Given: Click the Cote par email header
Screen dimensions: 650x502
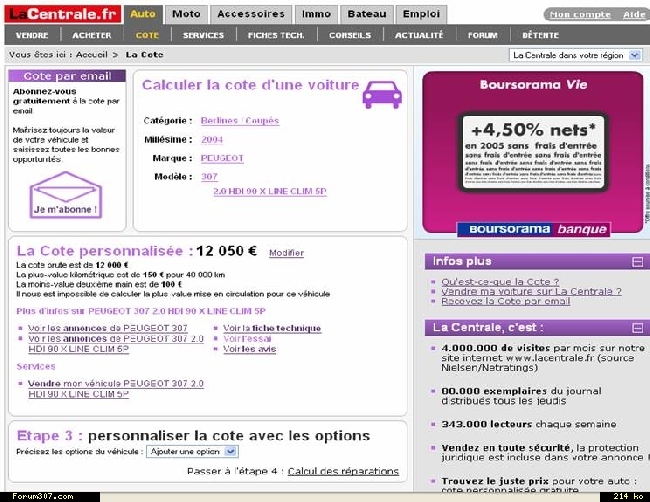Looking at the screenshot, I should [67, 76].
